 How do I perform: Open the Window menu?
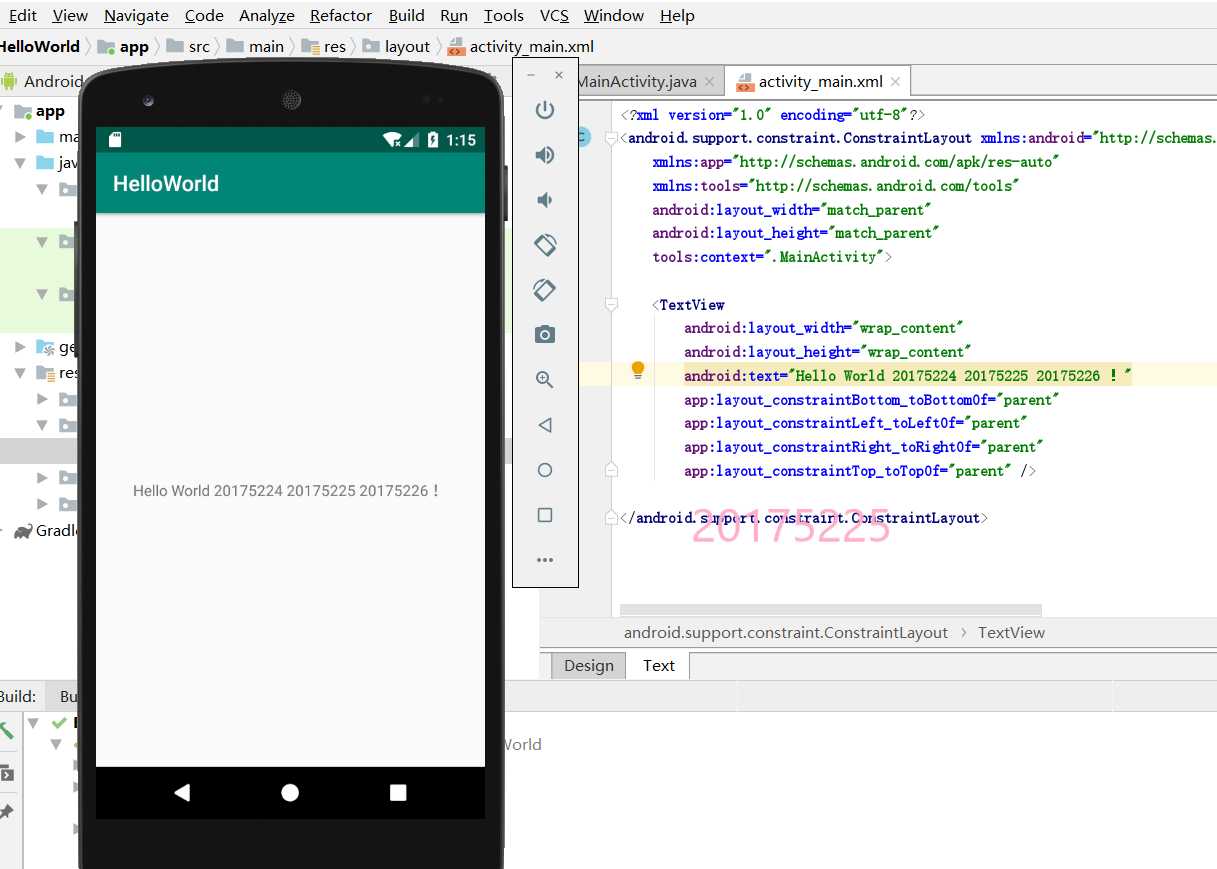pos(614,15)
